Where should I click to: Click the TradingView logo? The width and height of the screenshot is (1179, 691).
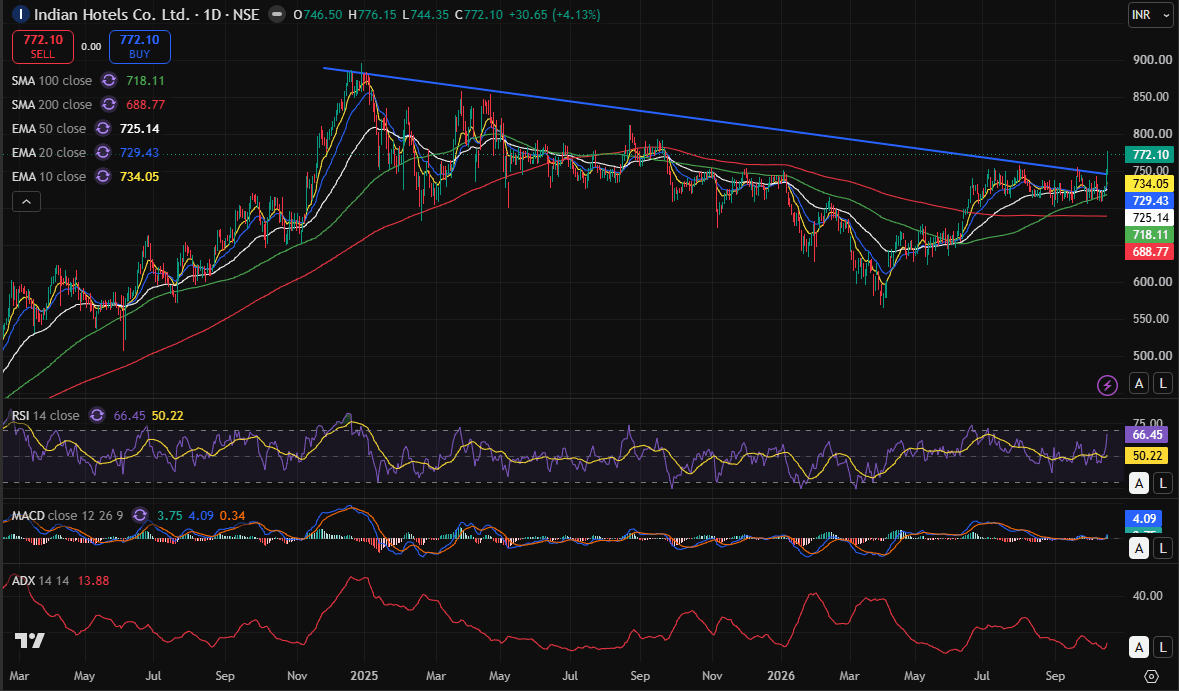[x=29, y=641]
